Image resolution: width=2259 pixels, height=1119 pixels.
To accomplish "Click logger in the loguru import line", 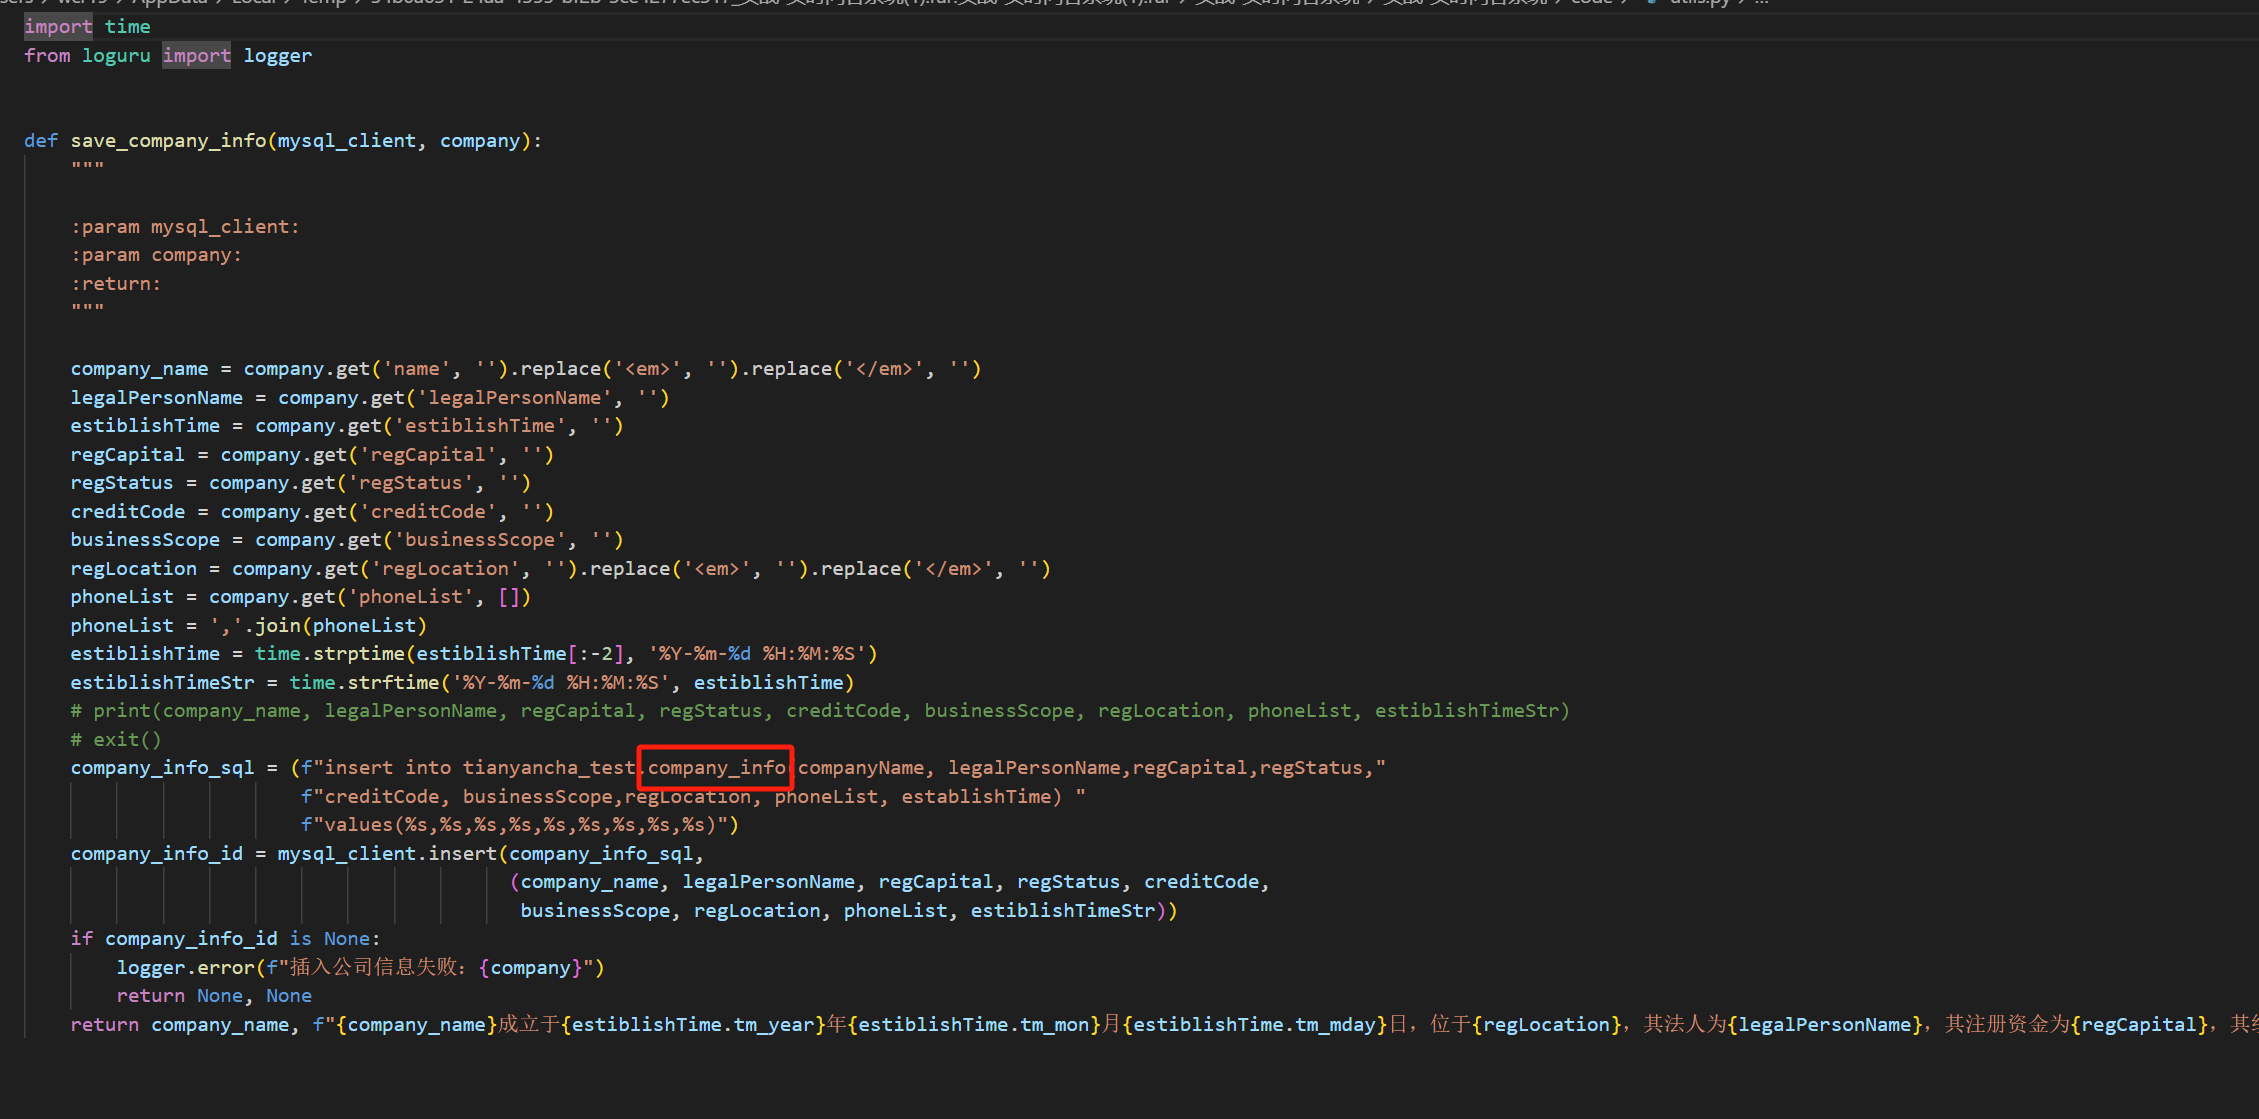I will coord(277,56).
